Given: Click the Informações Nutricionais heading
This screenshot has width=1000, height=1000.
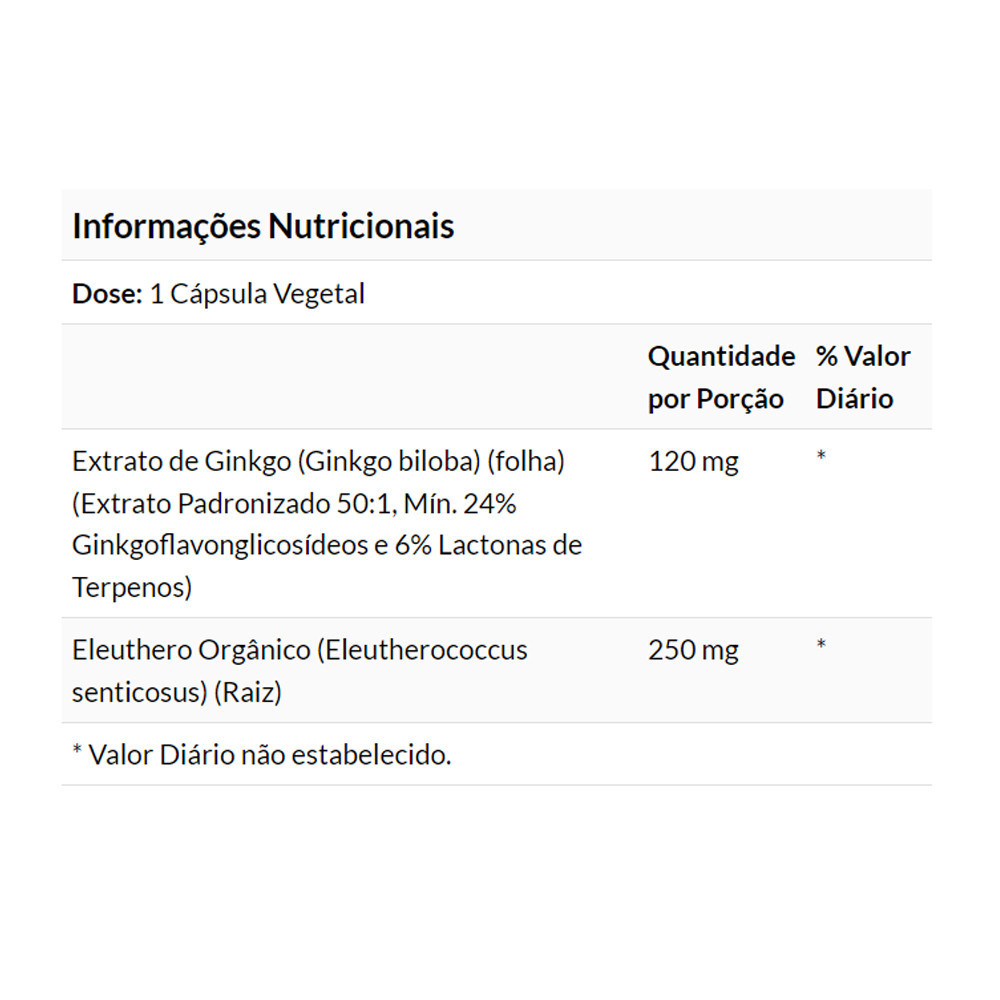Looking at the screenshot, I should 263,226.
